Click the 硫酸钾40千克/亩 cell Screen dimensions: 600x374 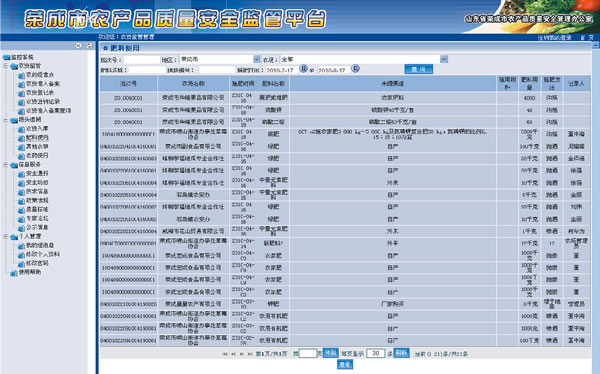393,110
